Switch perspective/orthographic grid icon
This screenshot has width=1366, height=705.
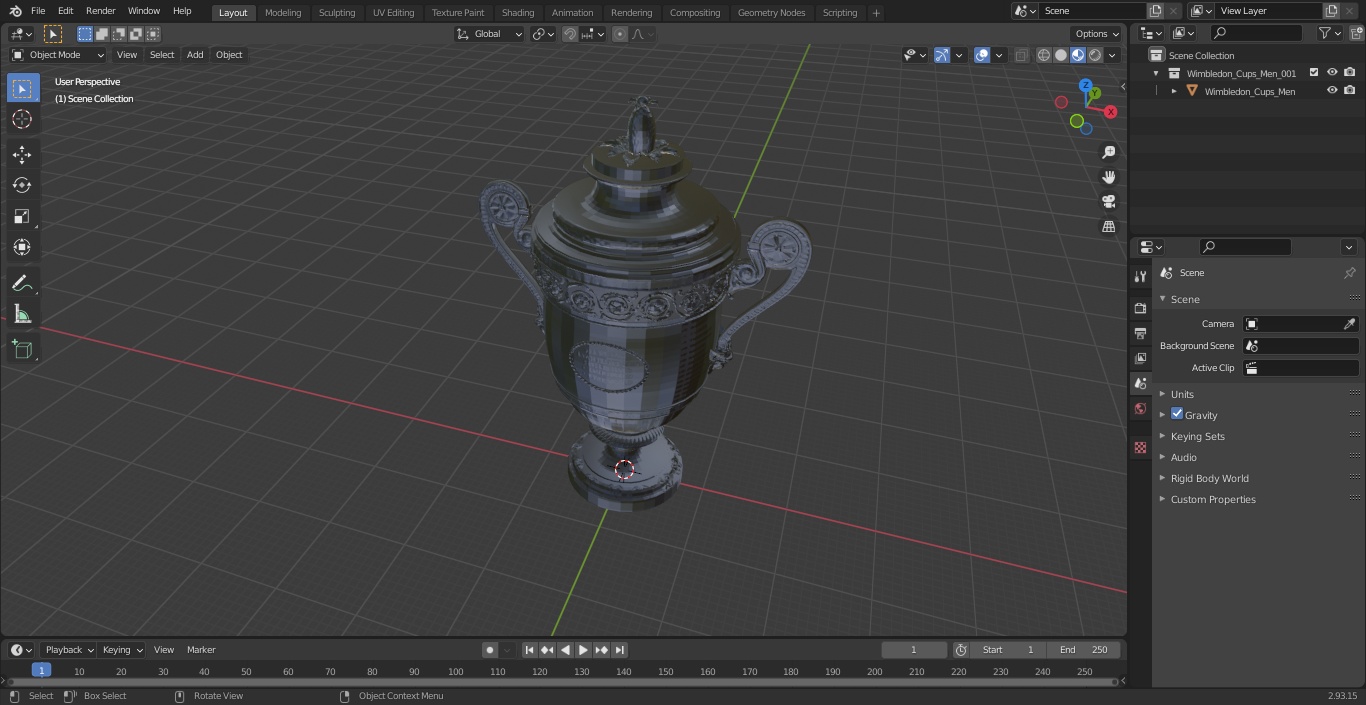(x=1108, y=226)
